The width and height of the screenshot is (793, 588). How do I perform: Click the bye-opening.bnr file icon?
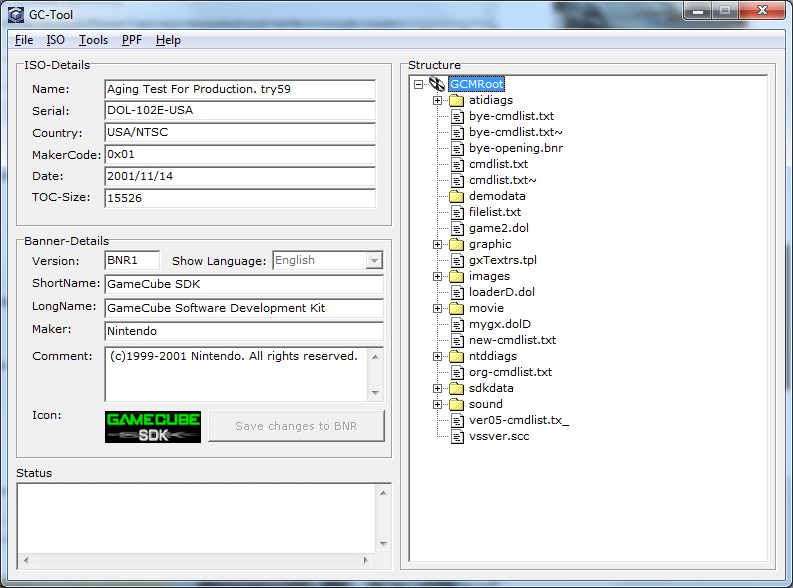click(x=457, y=149)
